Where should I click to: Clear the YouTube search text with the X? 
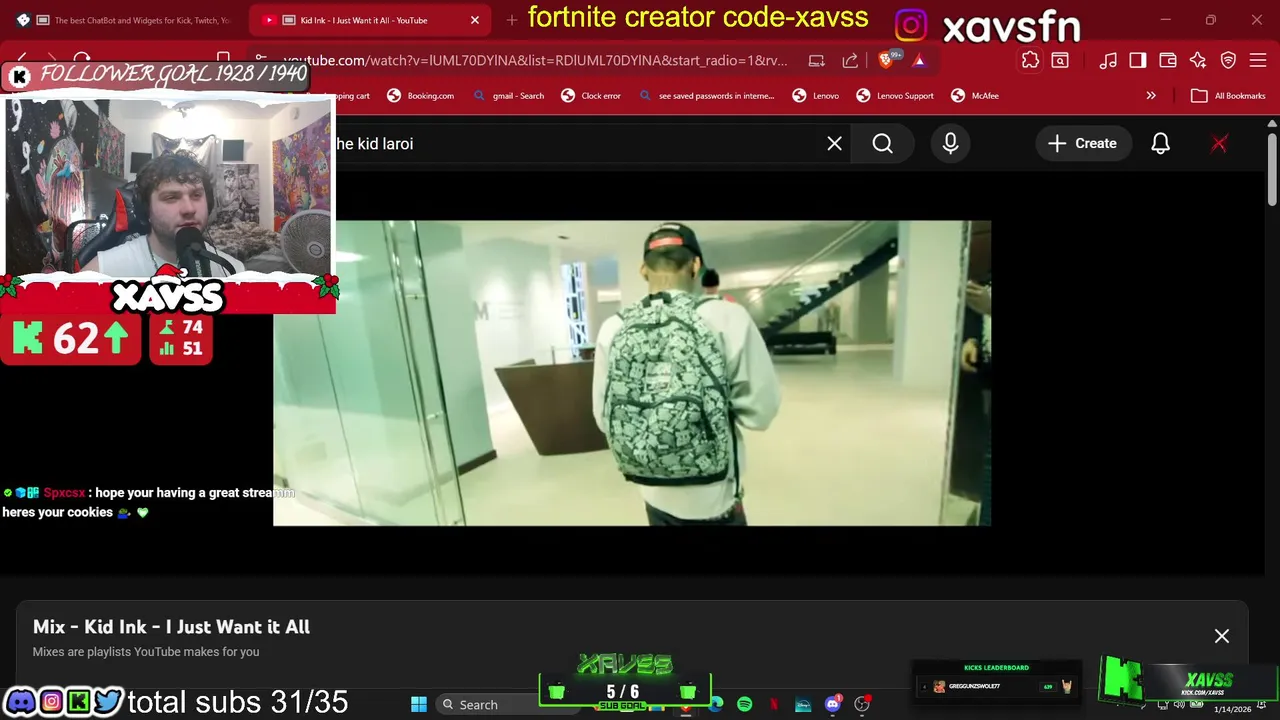tap(834, 144)
